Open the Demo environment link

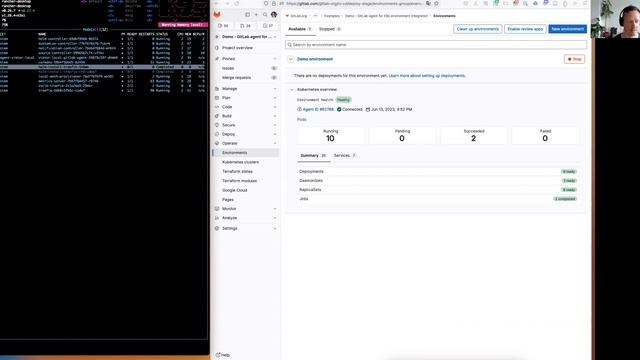[x=315, y=59]
